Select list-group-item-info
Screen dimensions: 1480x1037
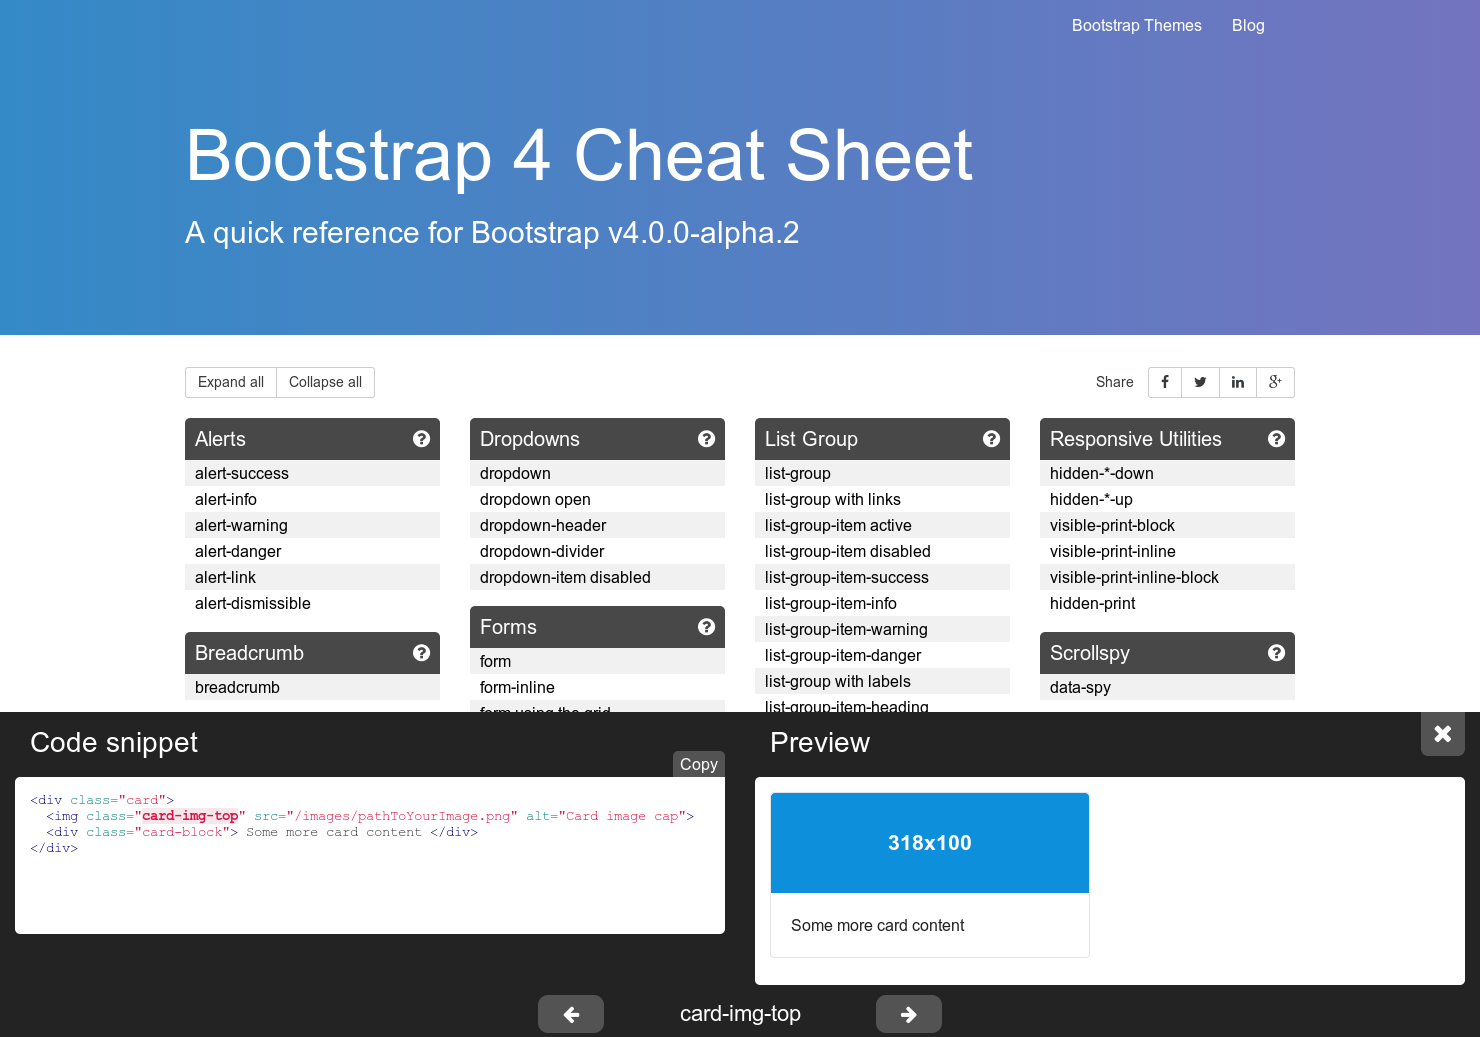pos(882,603)
